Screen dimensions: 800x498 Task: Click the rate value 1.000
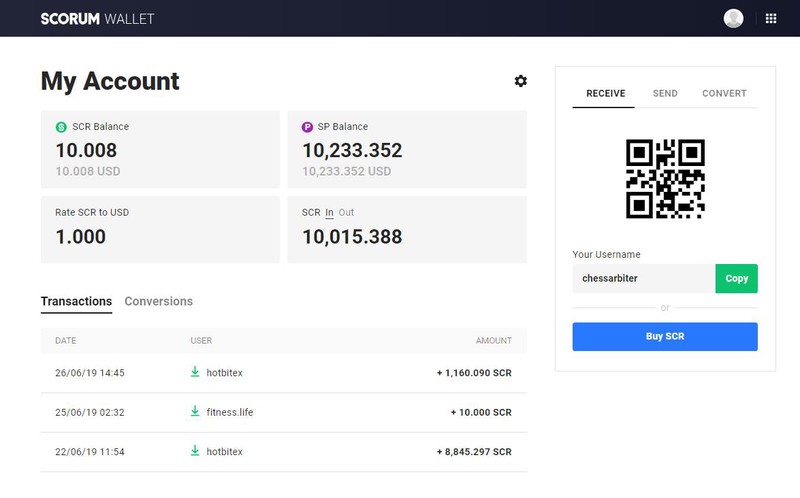[81, 236]
